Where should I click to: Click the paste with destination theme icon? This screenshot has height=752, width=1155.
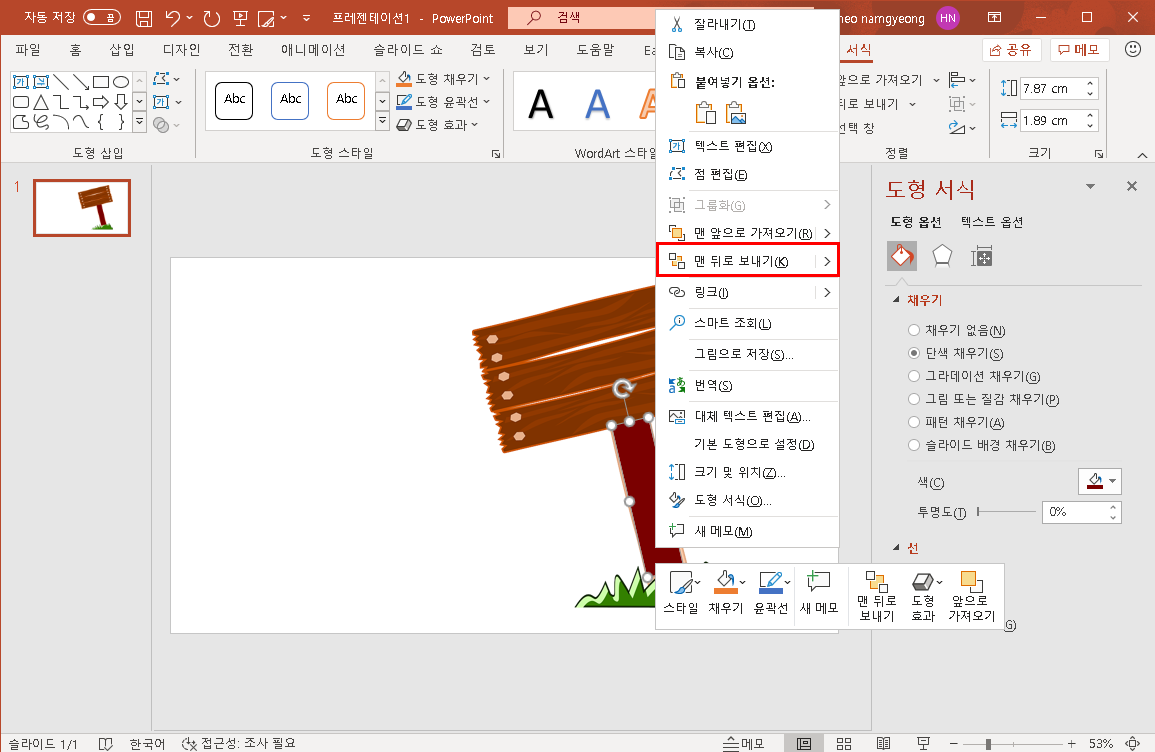pos(705,113)
